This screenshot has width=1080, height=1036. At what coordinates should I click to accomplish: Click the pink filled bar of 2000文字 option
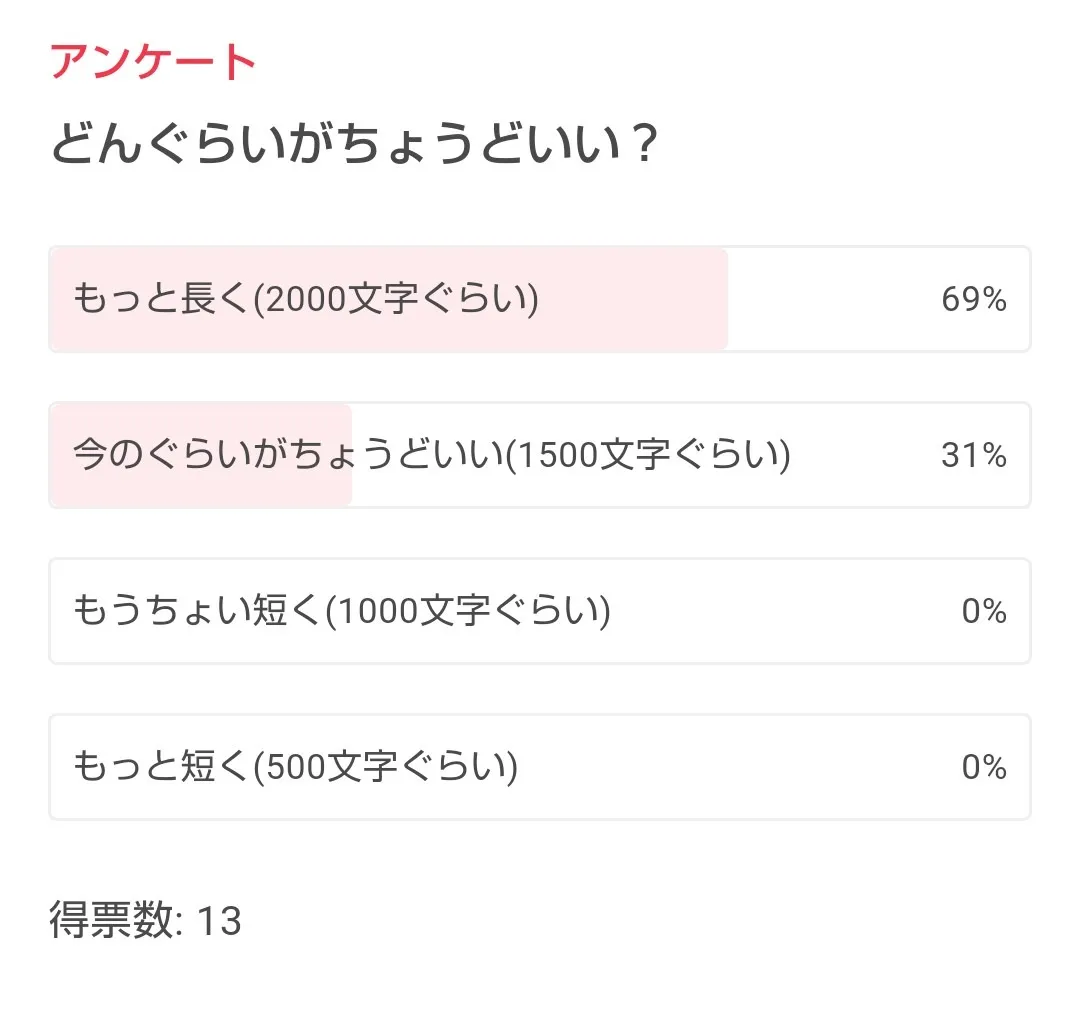point(388,299)
